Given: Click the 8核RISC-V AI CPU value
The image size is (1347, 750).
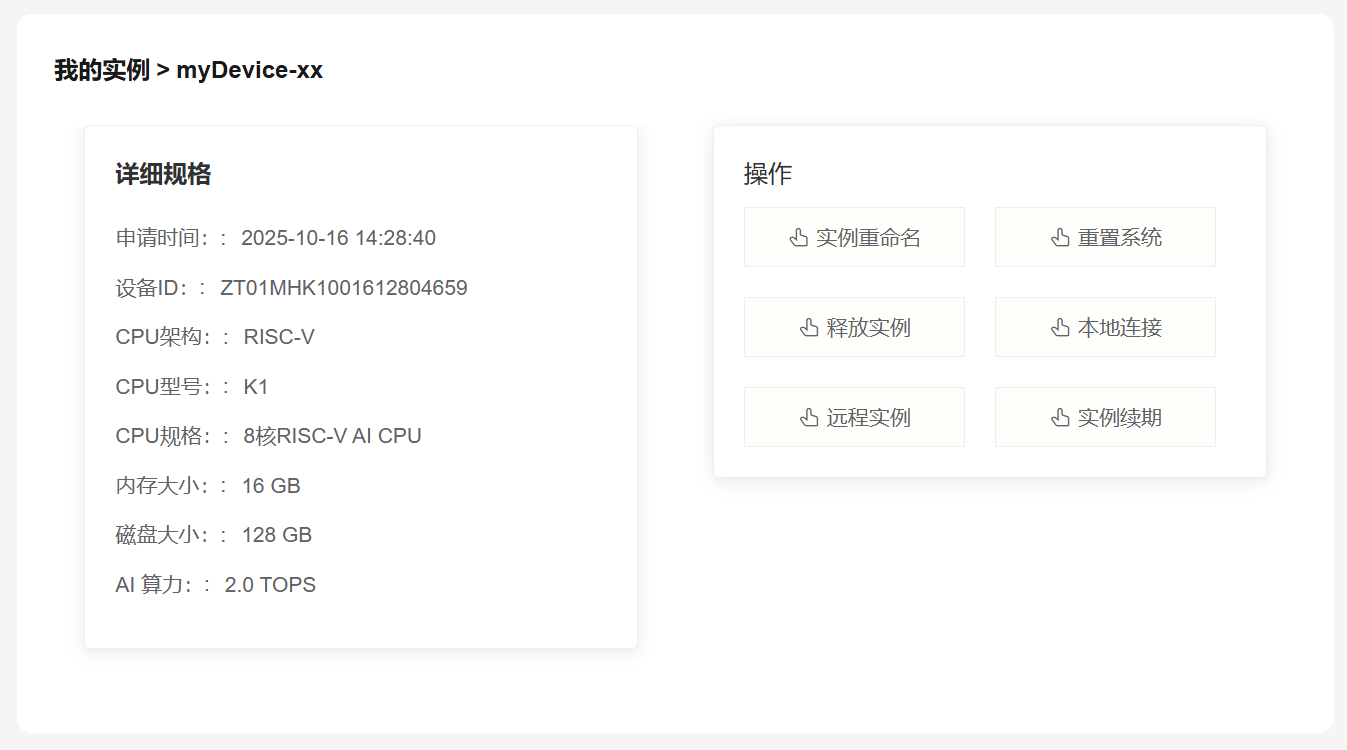Looking at the screenshot, I should 333,436.
